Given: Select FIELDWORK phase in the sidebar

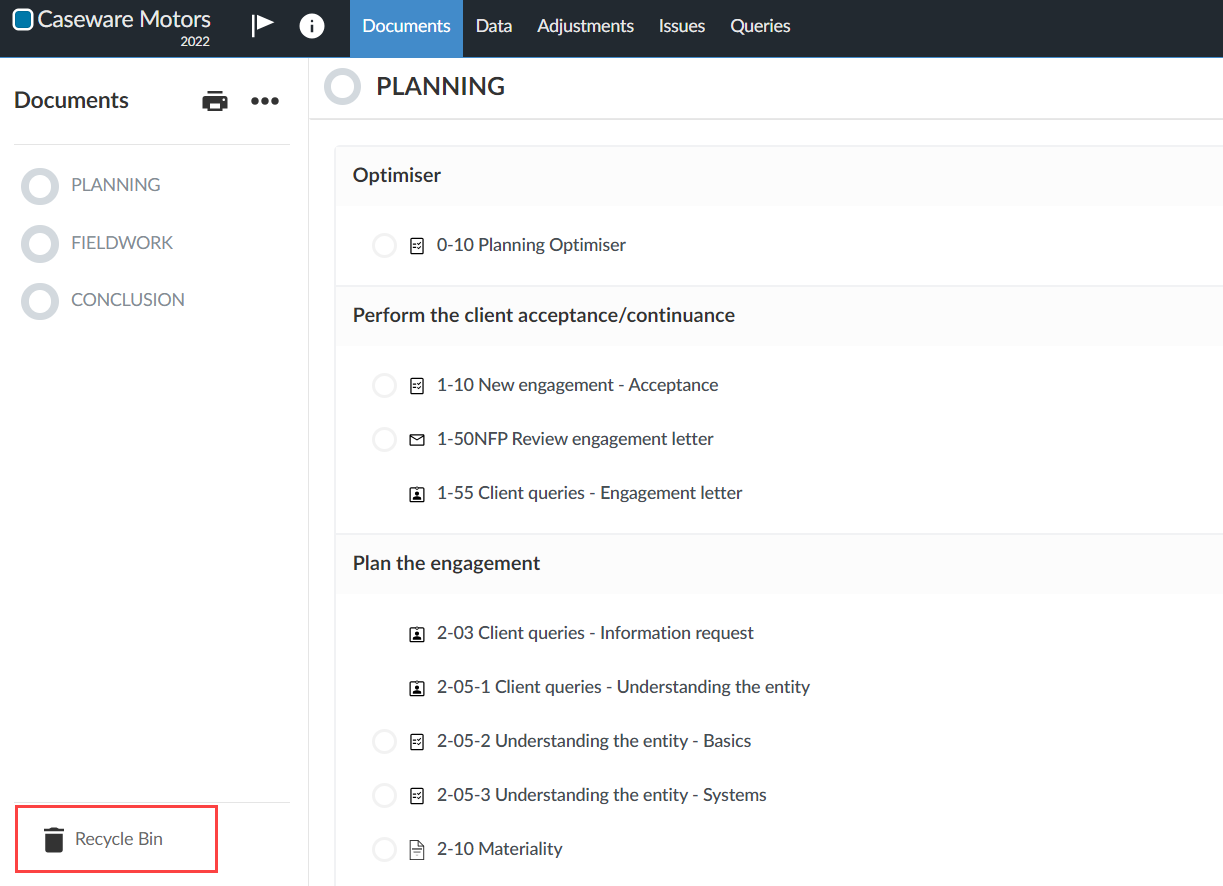Looking at the screenshot, I should tap(121, 243).
